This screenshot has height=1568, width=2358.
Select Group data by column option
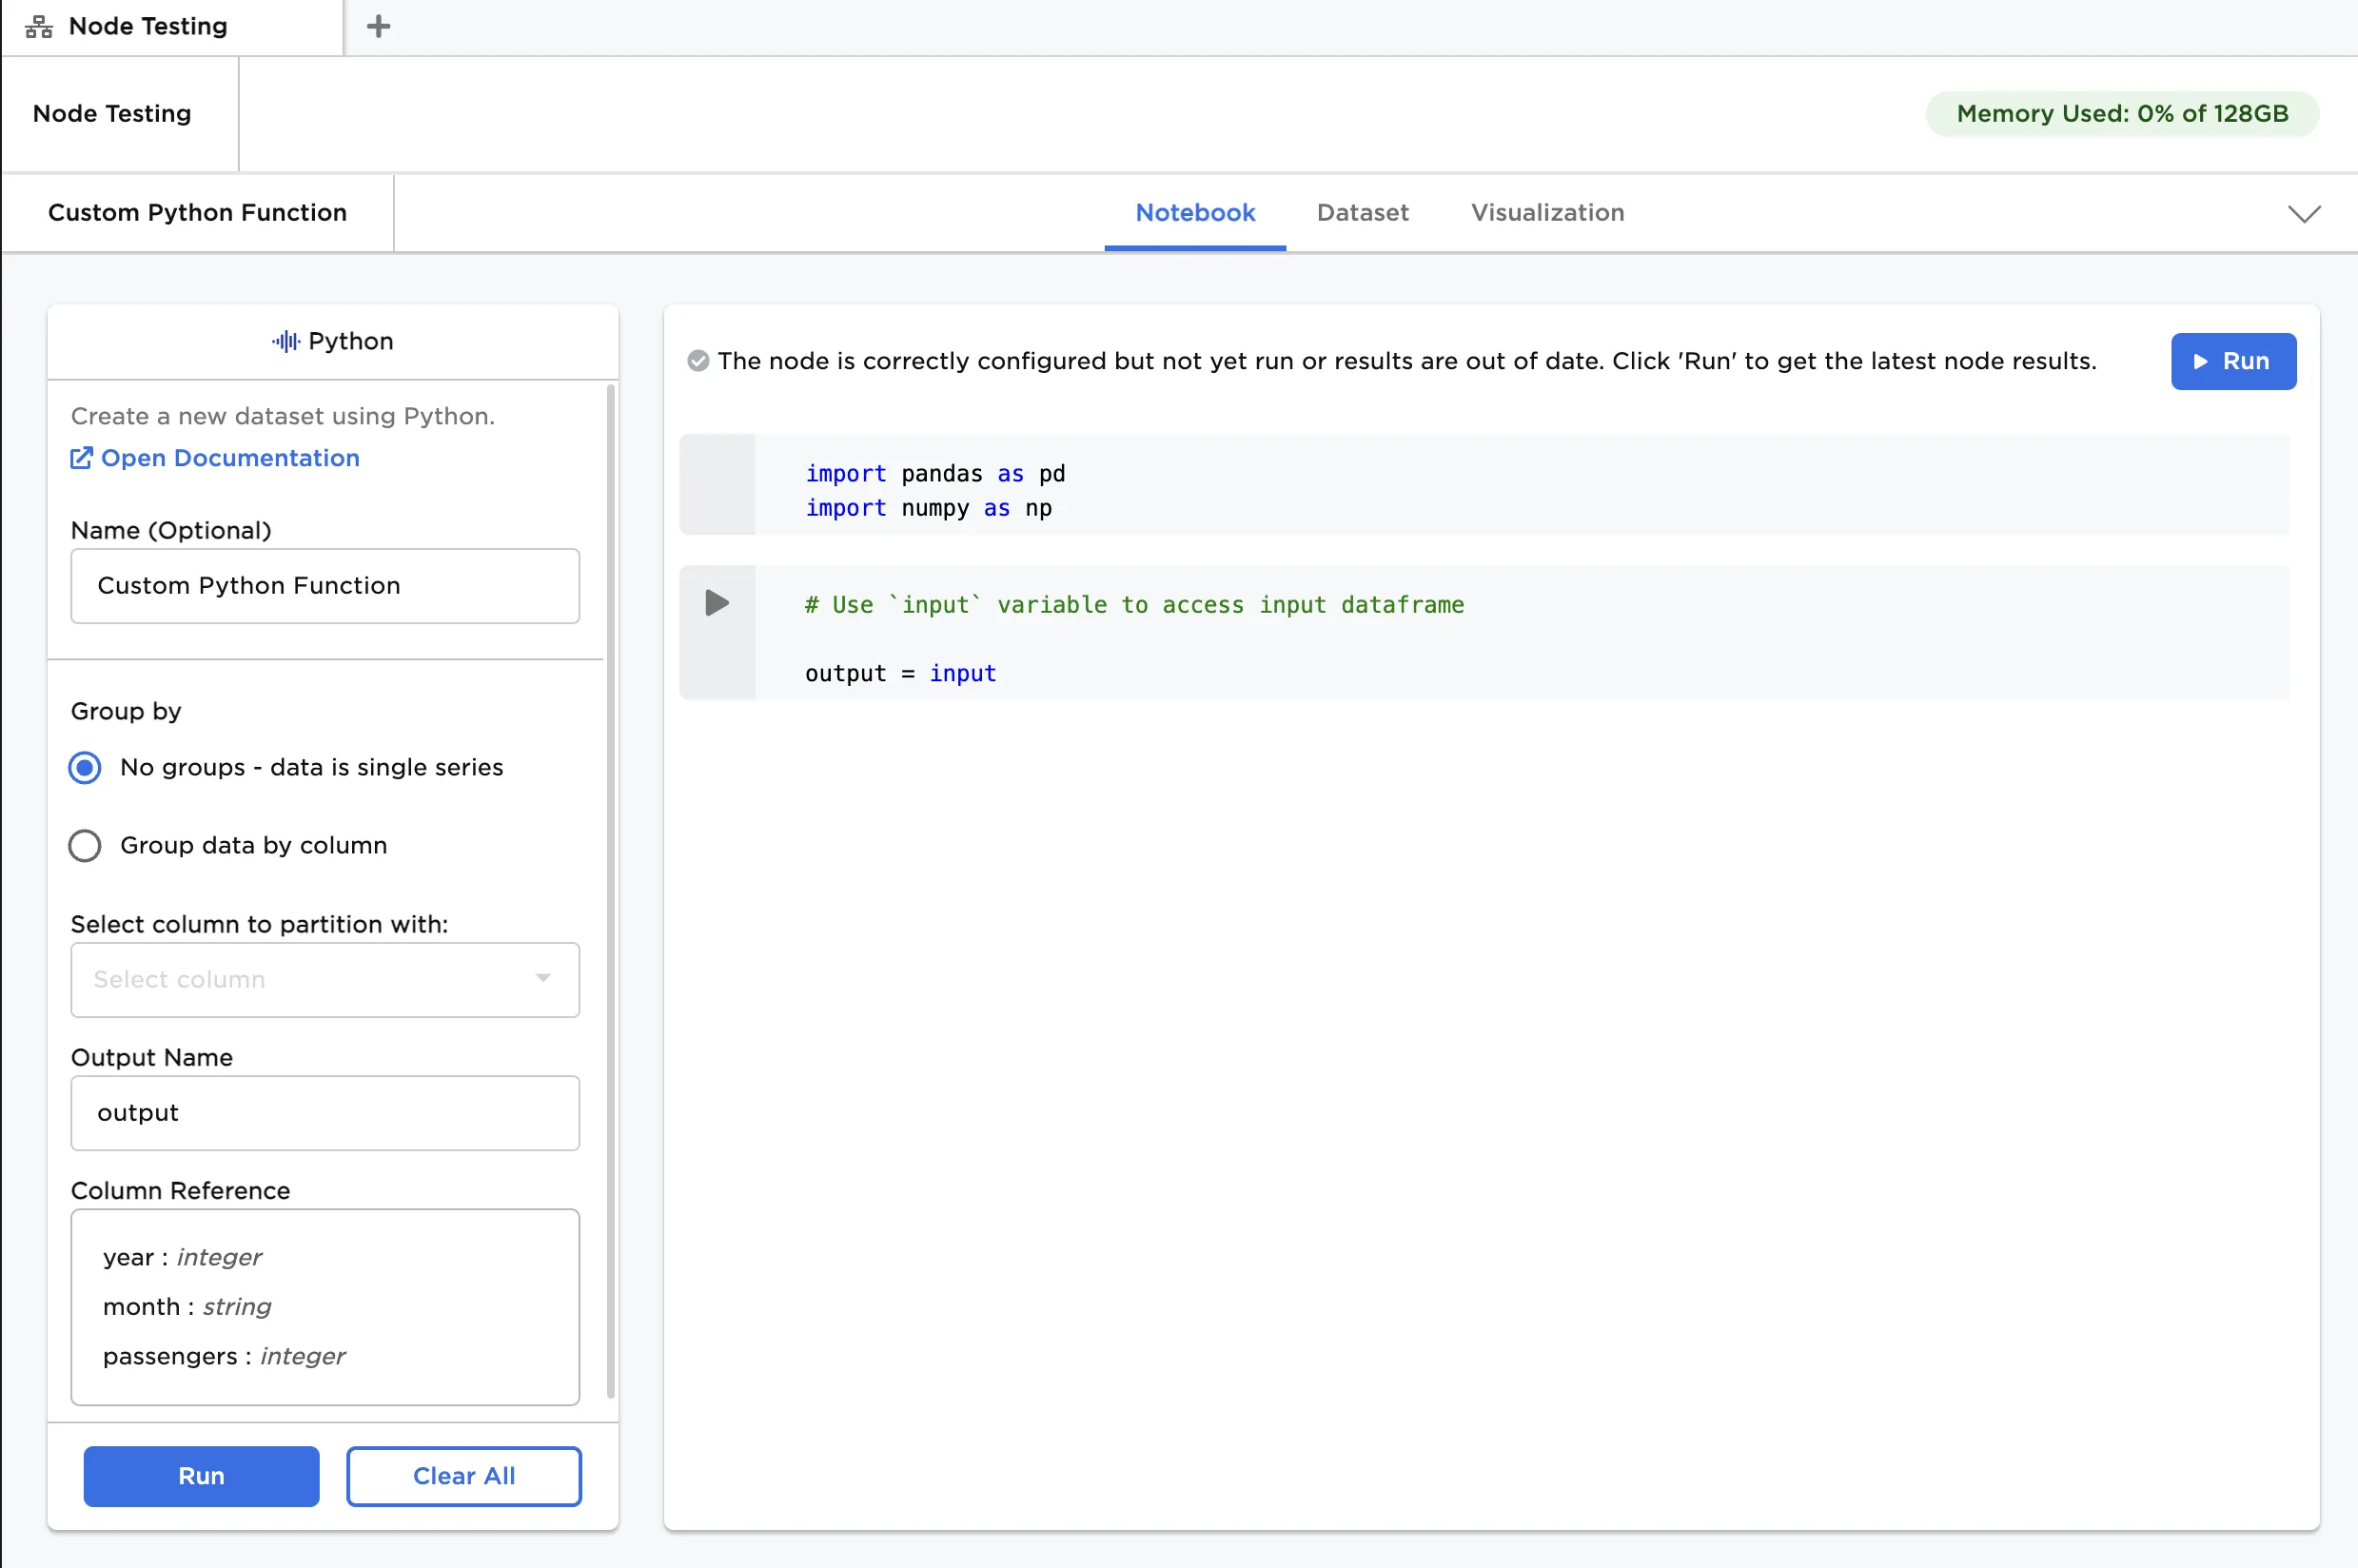pos(85,846)
